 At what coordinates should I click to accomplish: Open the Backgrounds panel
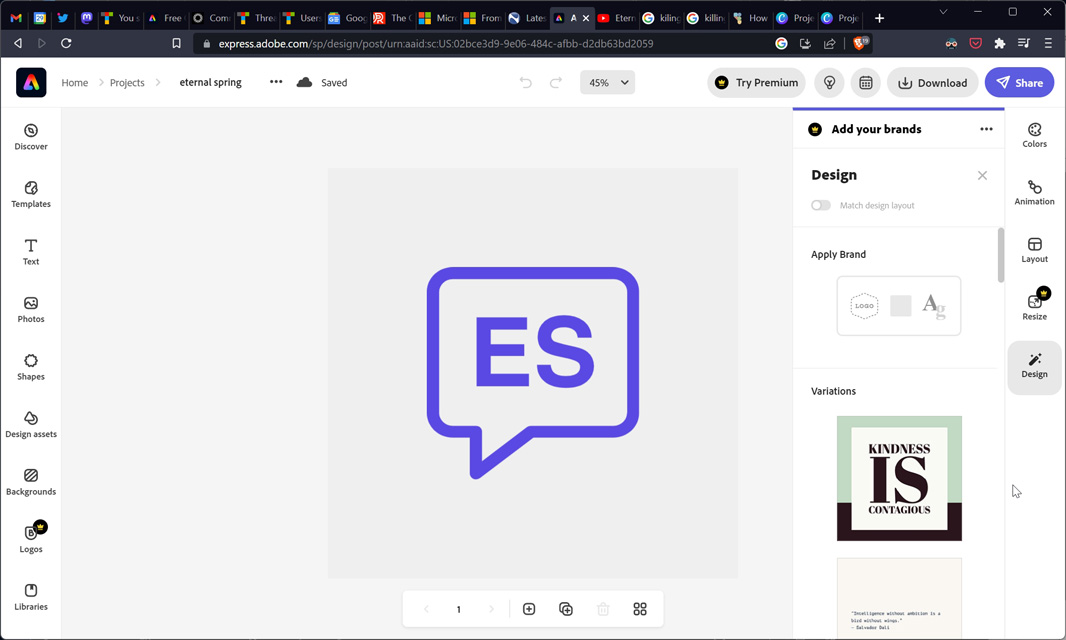click(x=31, y=482)
